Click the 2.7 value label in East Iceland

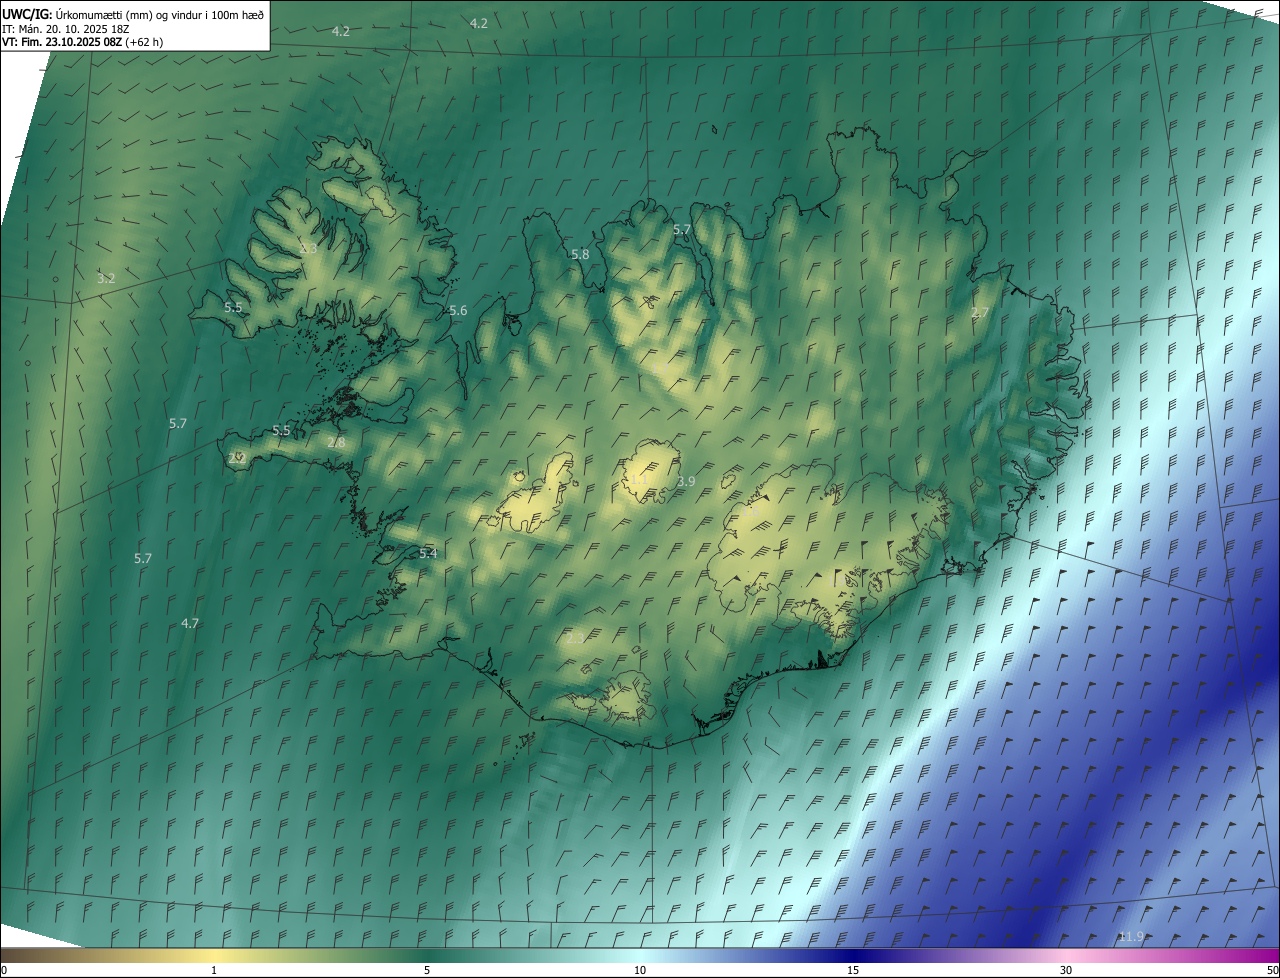(980, 313)
